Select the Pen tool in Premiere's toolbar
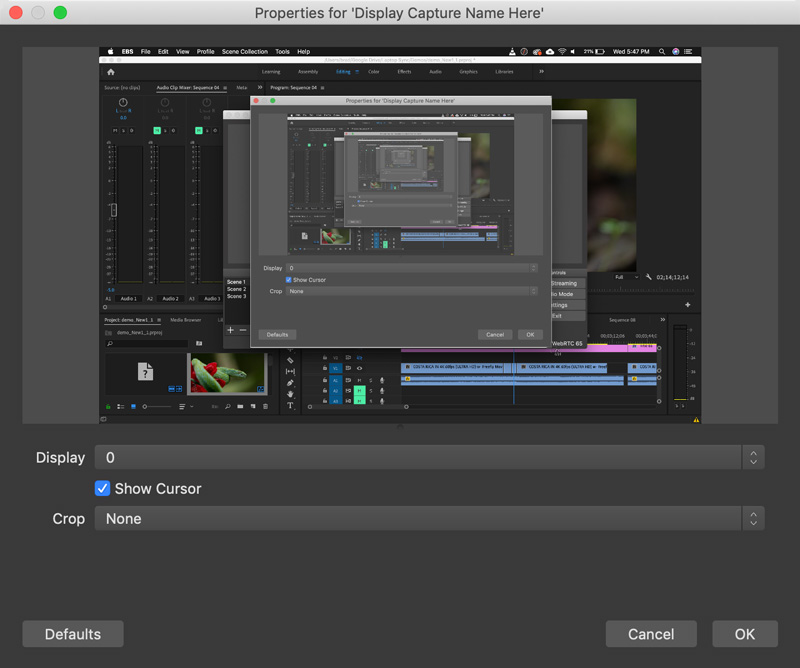 click(x=290, y=383)
